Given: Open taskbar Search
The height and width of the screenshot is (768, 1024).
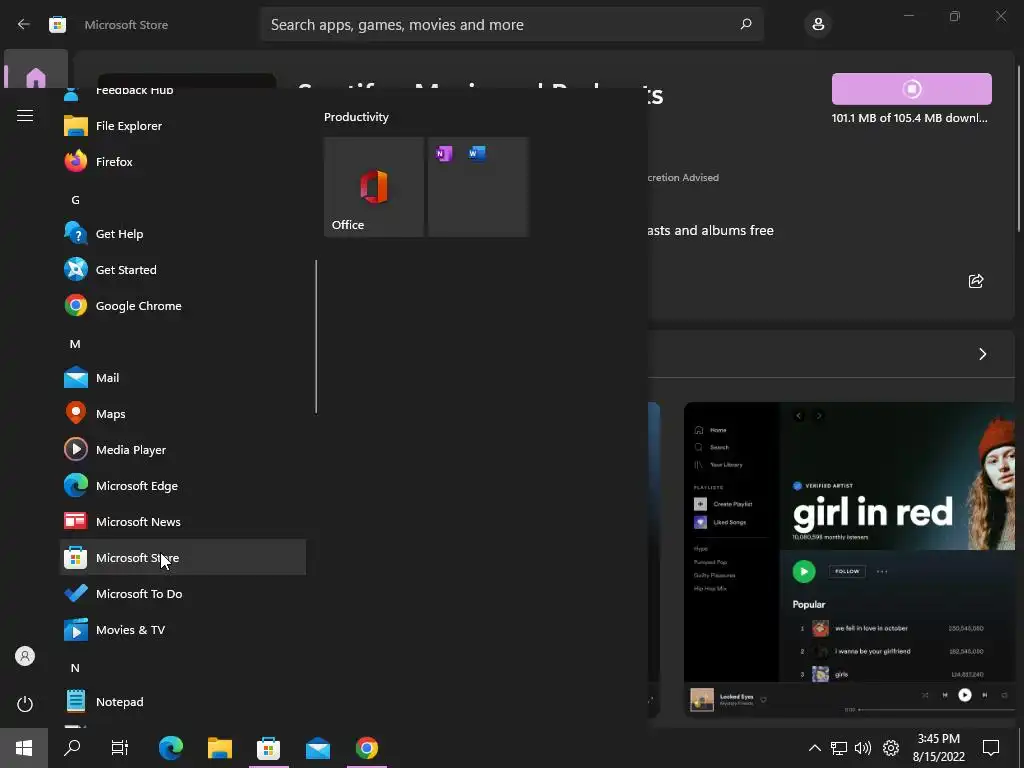Looking at the screenshot, I should 72,748.
